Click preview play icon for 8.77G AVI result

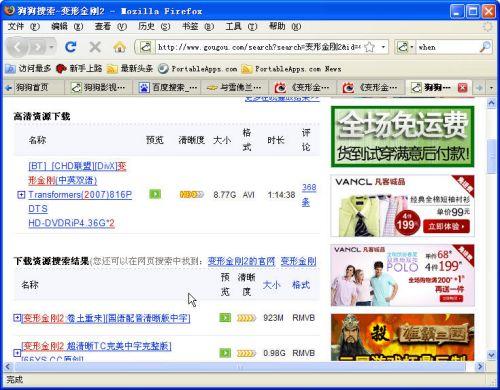tap(155, 194)
